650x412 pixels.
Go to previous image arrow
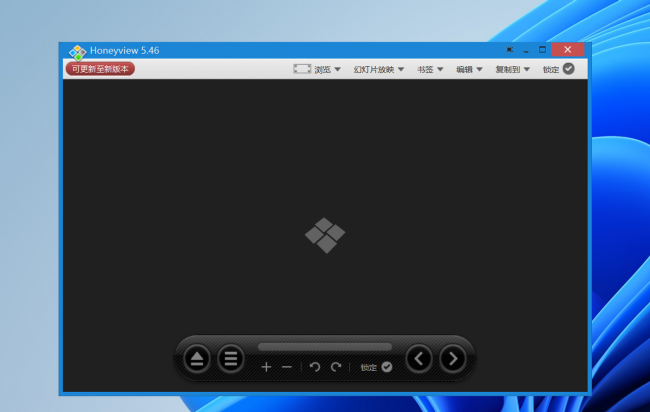(x=419, y=359)
